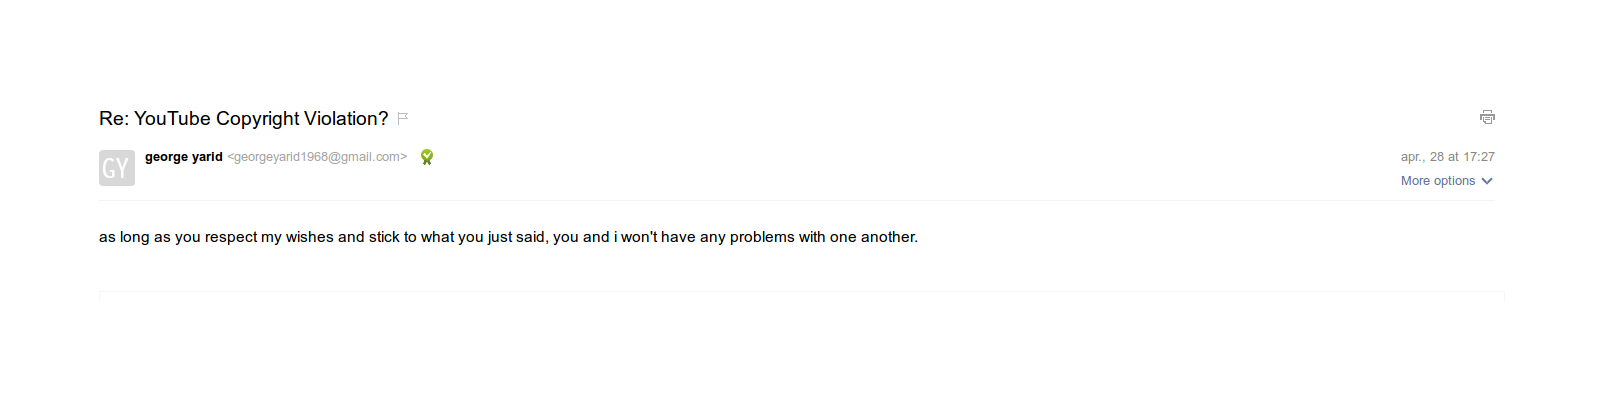The width and height of the screenshot is (1600, 400).
Task: Open the More options link
Action: (x=1437, y=181)
